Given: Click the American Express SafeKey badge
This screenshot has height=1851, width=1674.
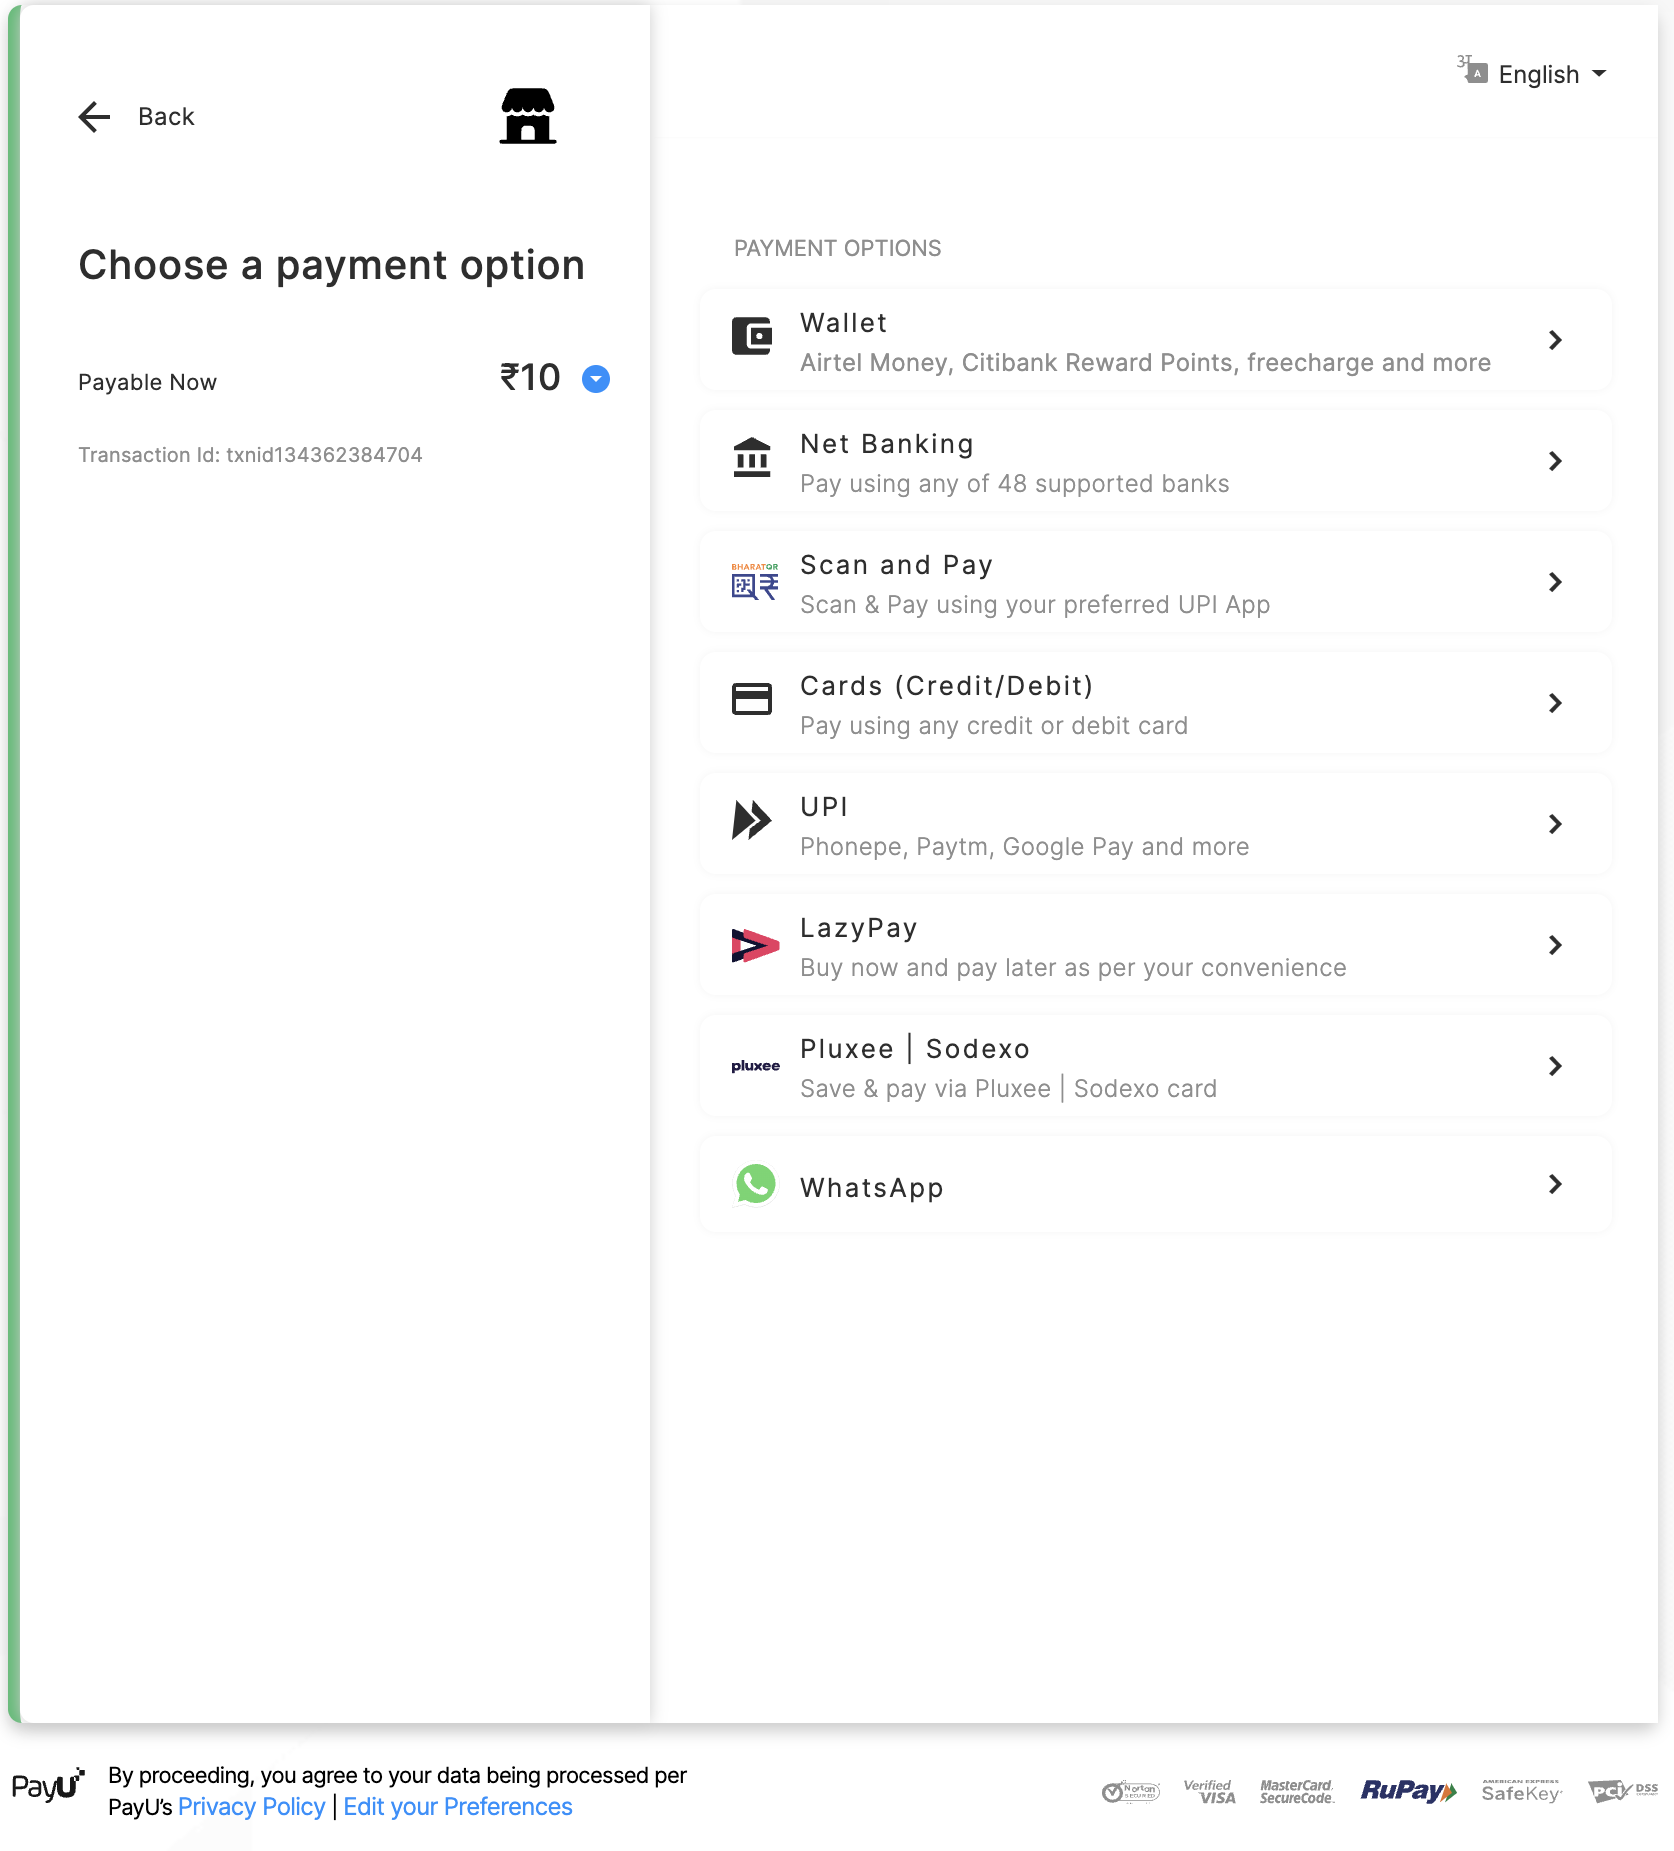Looking at the screenshot, I should click(1521, 1791).
